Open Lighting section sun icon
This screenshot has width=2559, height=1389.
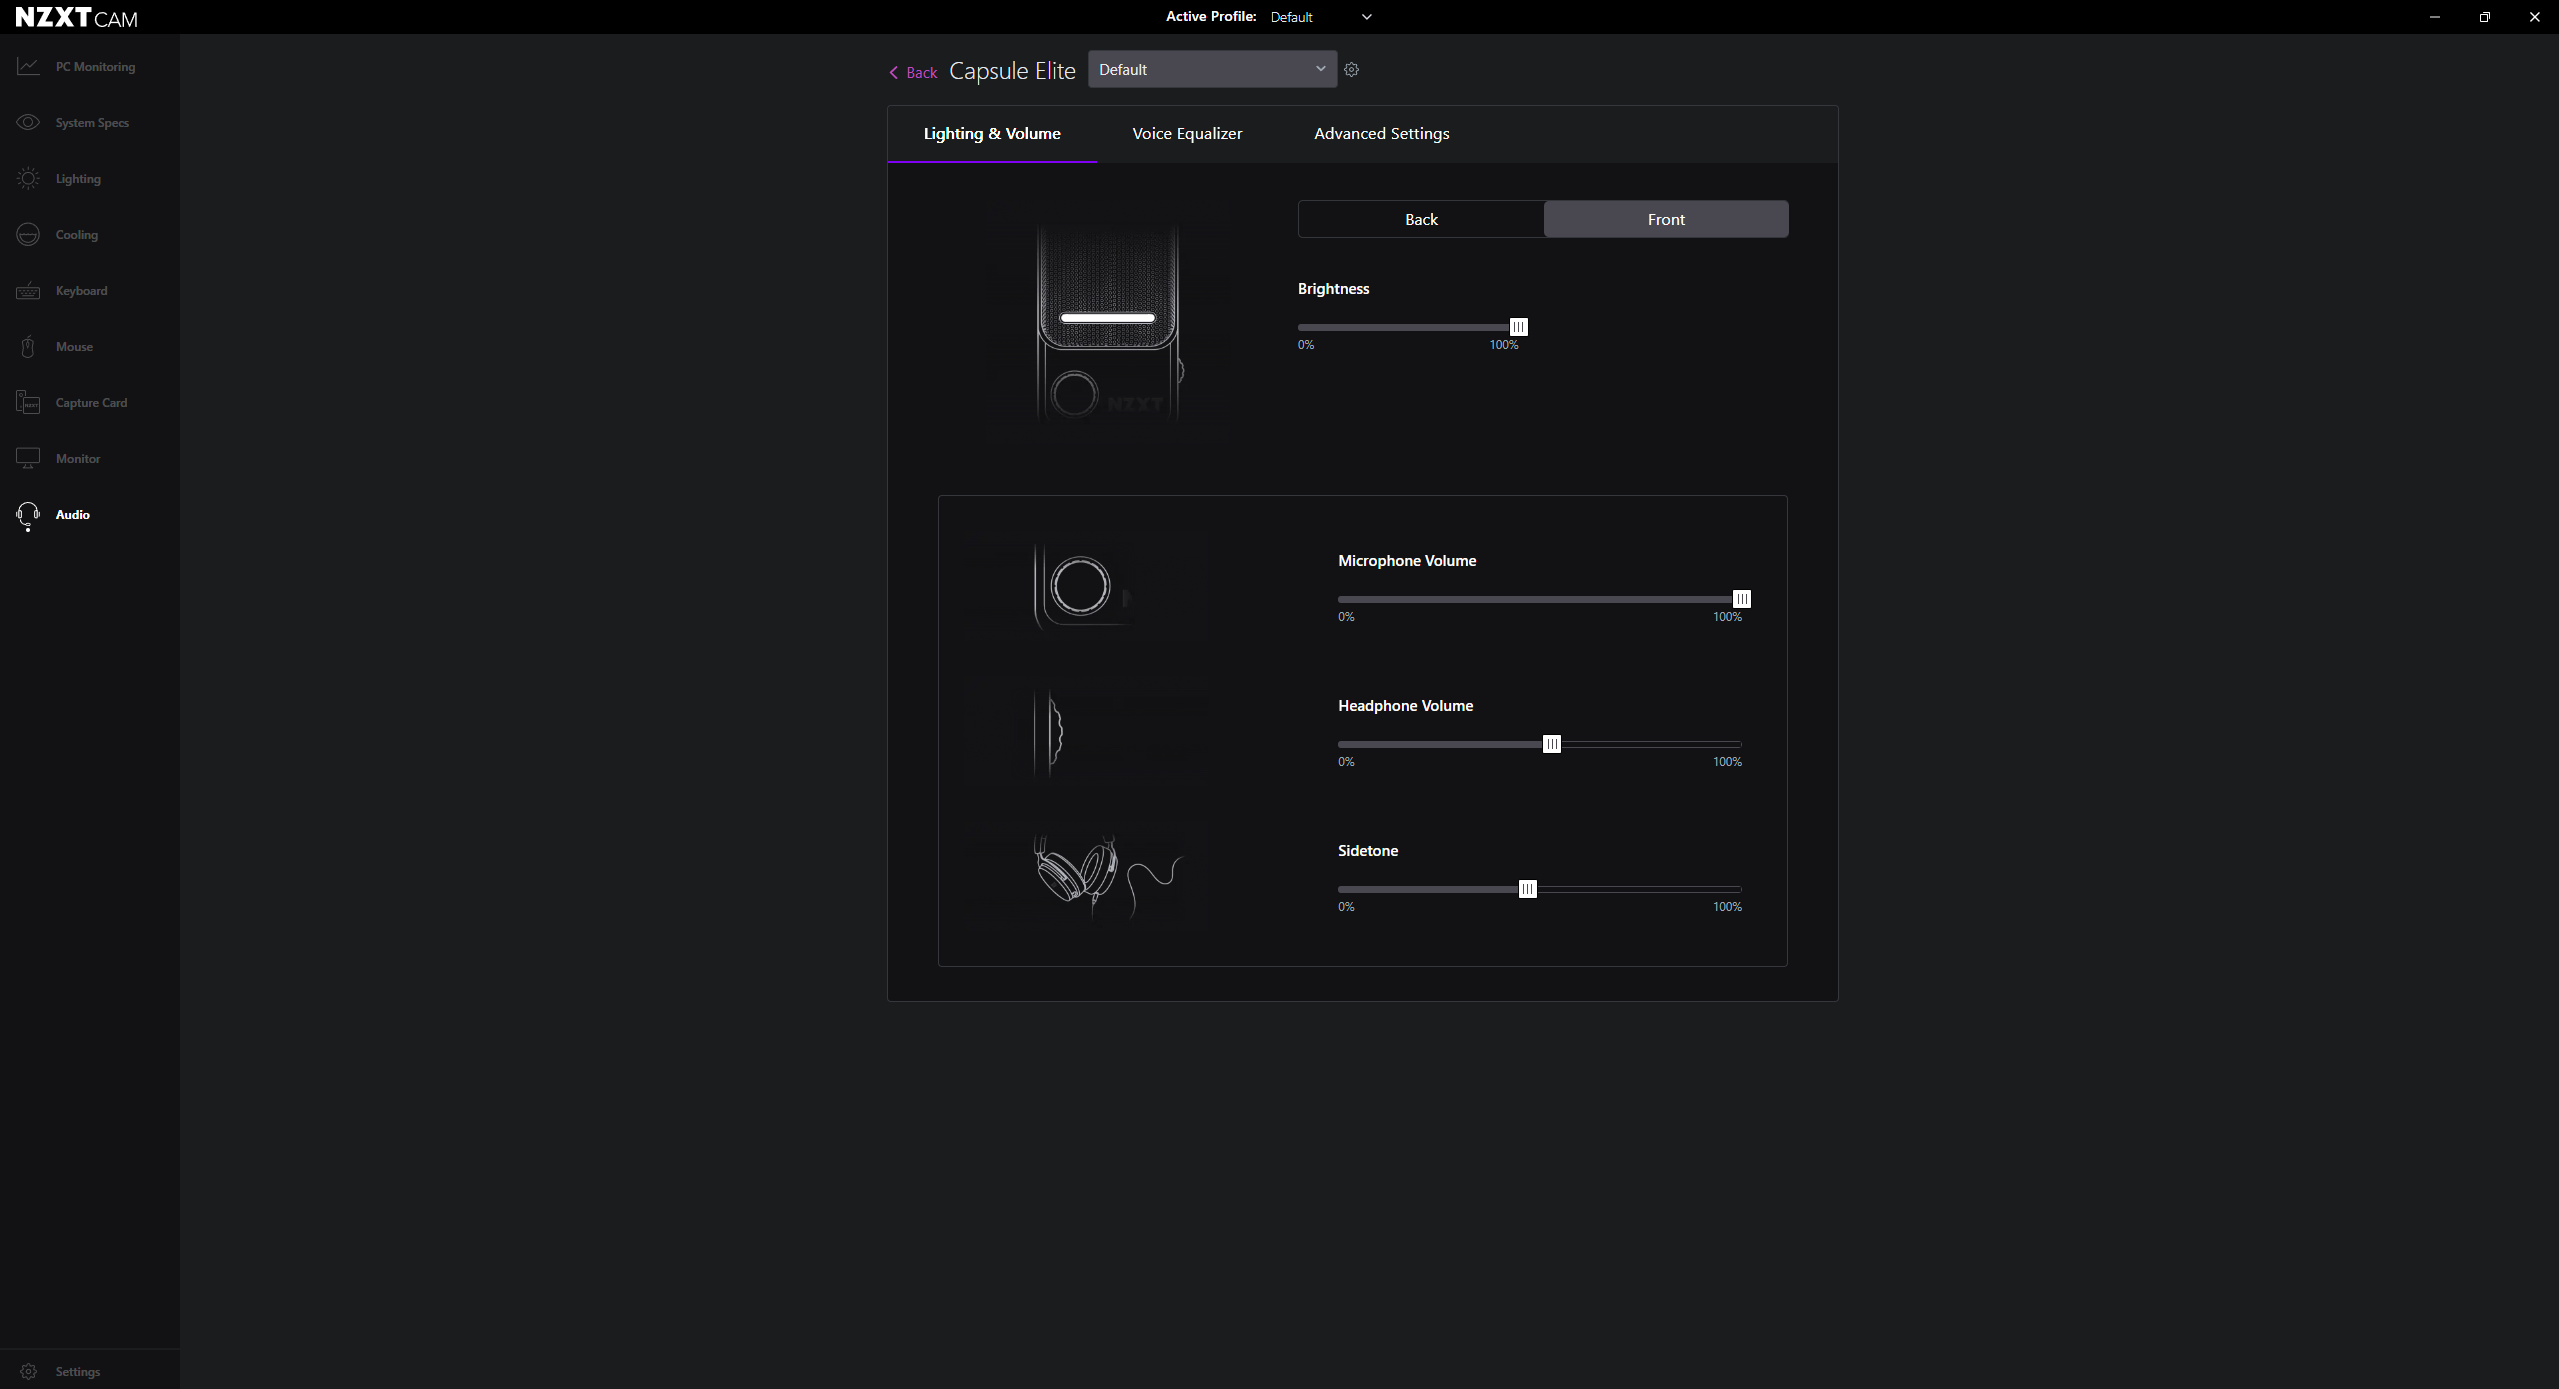[x=28, y=178]
